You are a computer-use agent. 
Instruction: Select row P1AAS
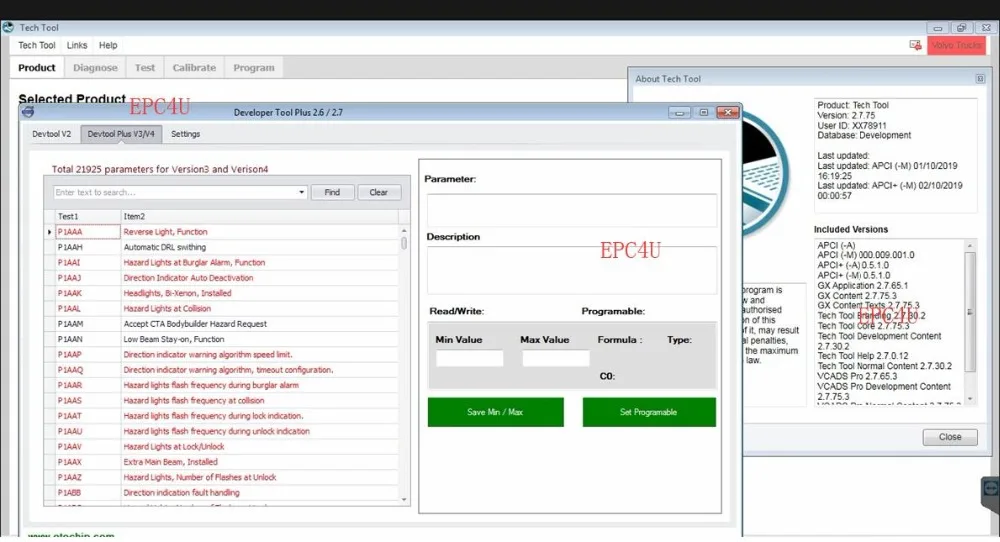(87, 400)
